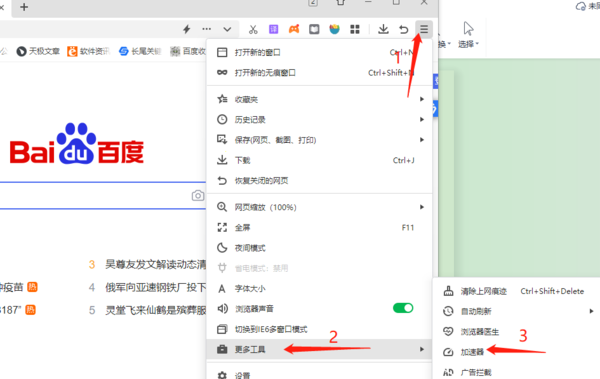Choose 字体大小 menu entry
600x379 pixels.
320,288
